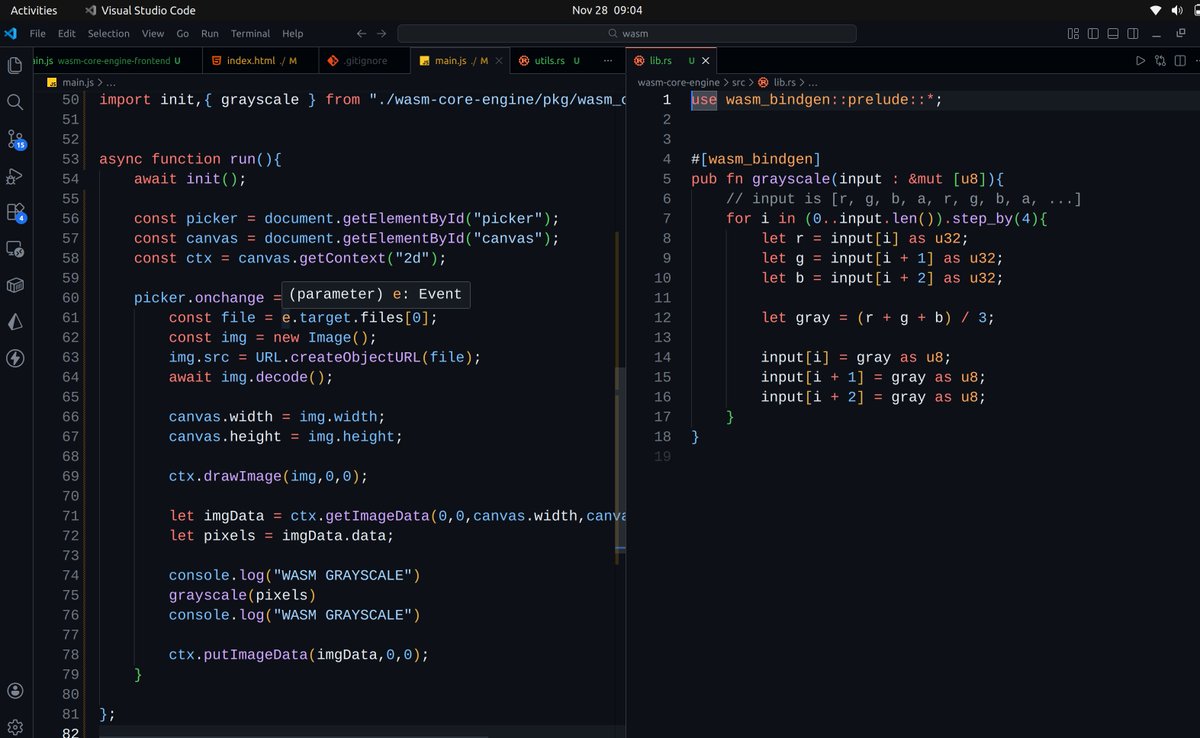Split the lib.rs editor right
This screenshot has width=1200, height=738.
[1180, 61]
